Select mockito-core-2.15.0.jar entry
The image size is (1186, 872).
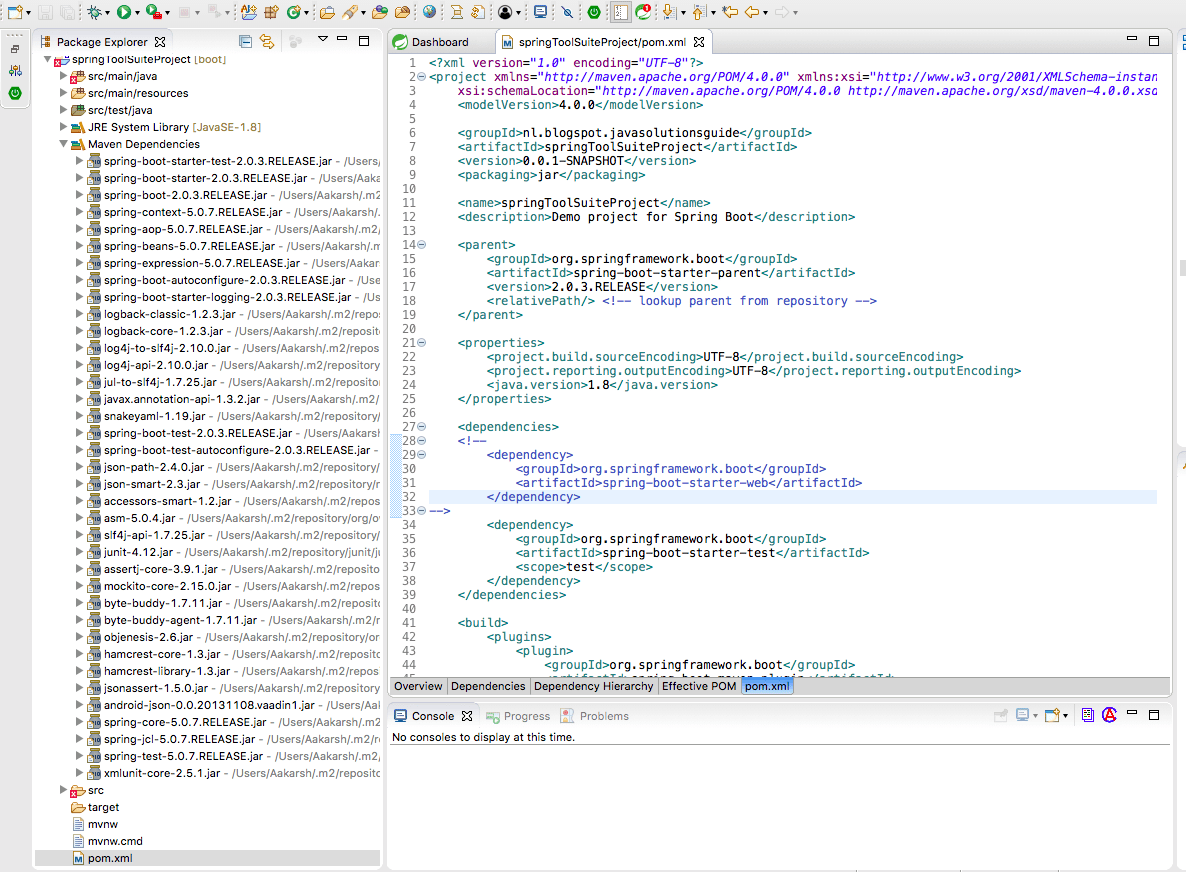(167, 586)
